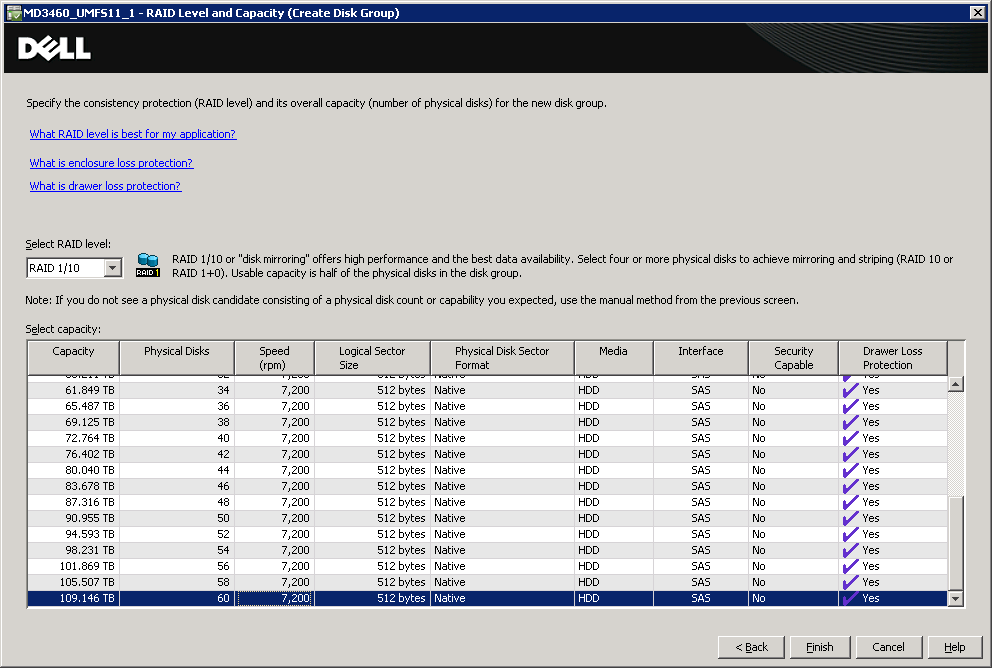992x668 pixels.
Task: Click the Drawer Loss Protection column header
Action: (x=892, y=358)
